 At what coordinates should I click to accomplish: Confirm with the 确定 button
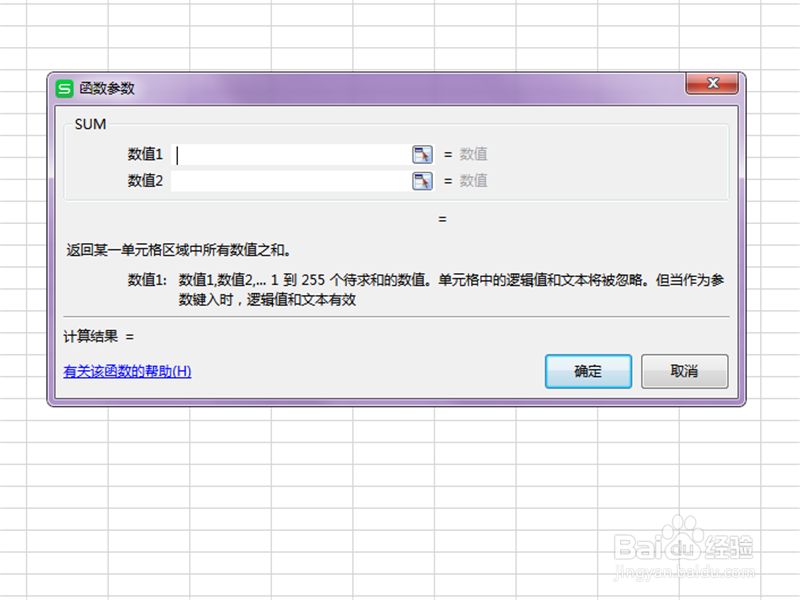pyautogui.click(x=588, y=371)
